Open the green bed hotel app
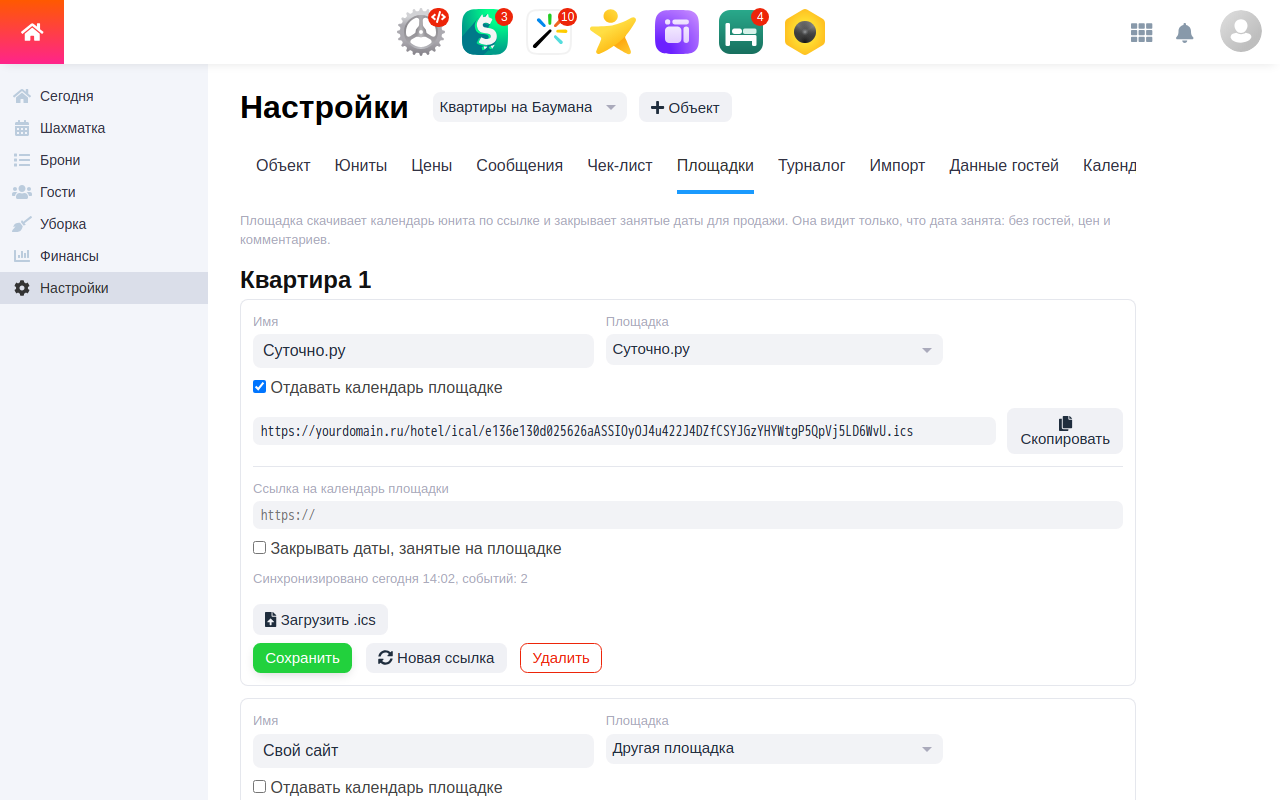The height and width of the screenshot is (800, 1280). click(741, 32)
